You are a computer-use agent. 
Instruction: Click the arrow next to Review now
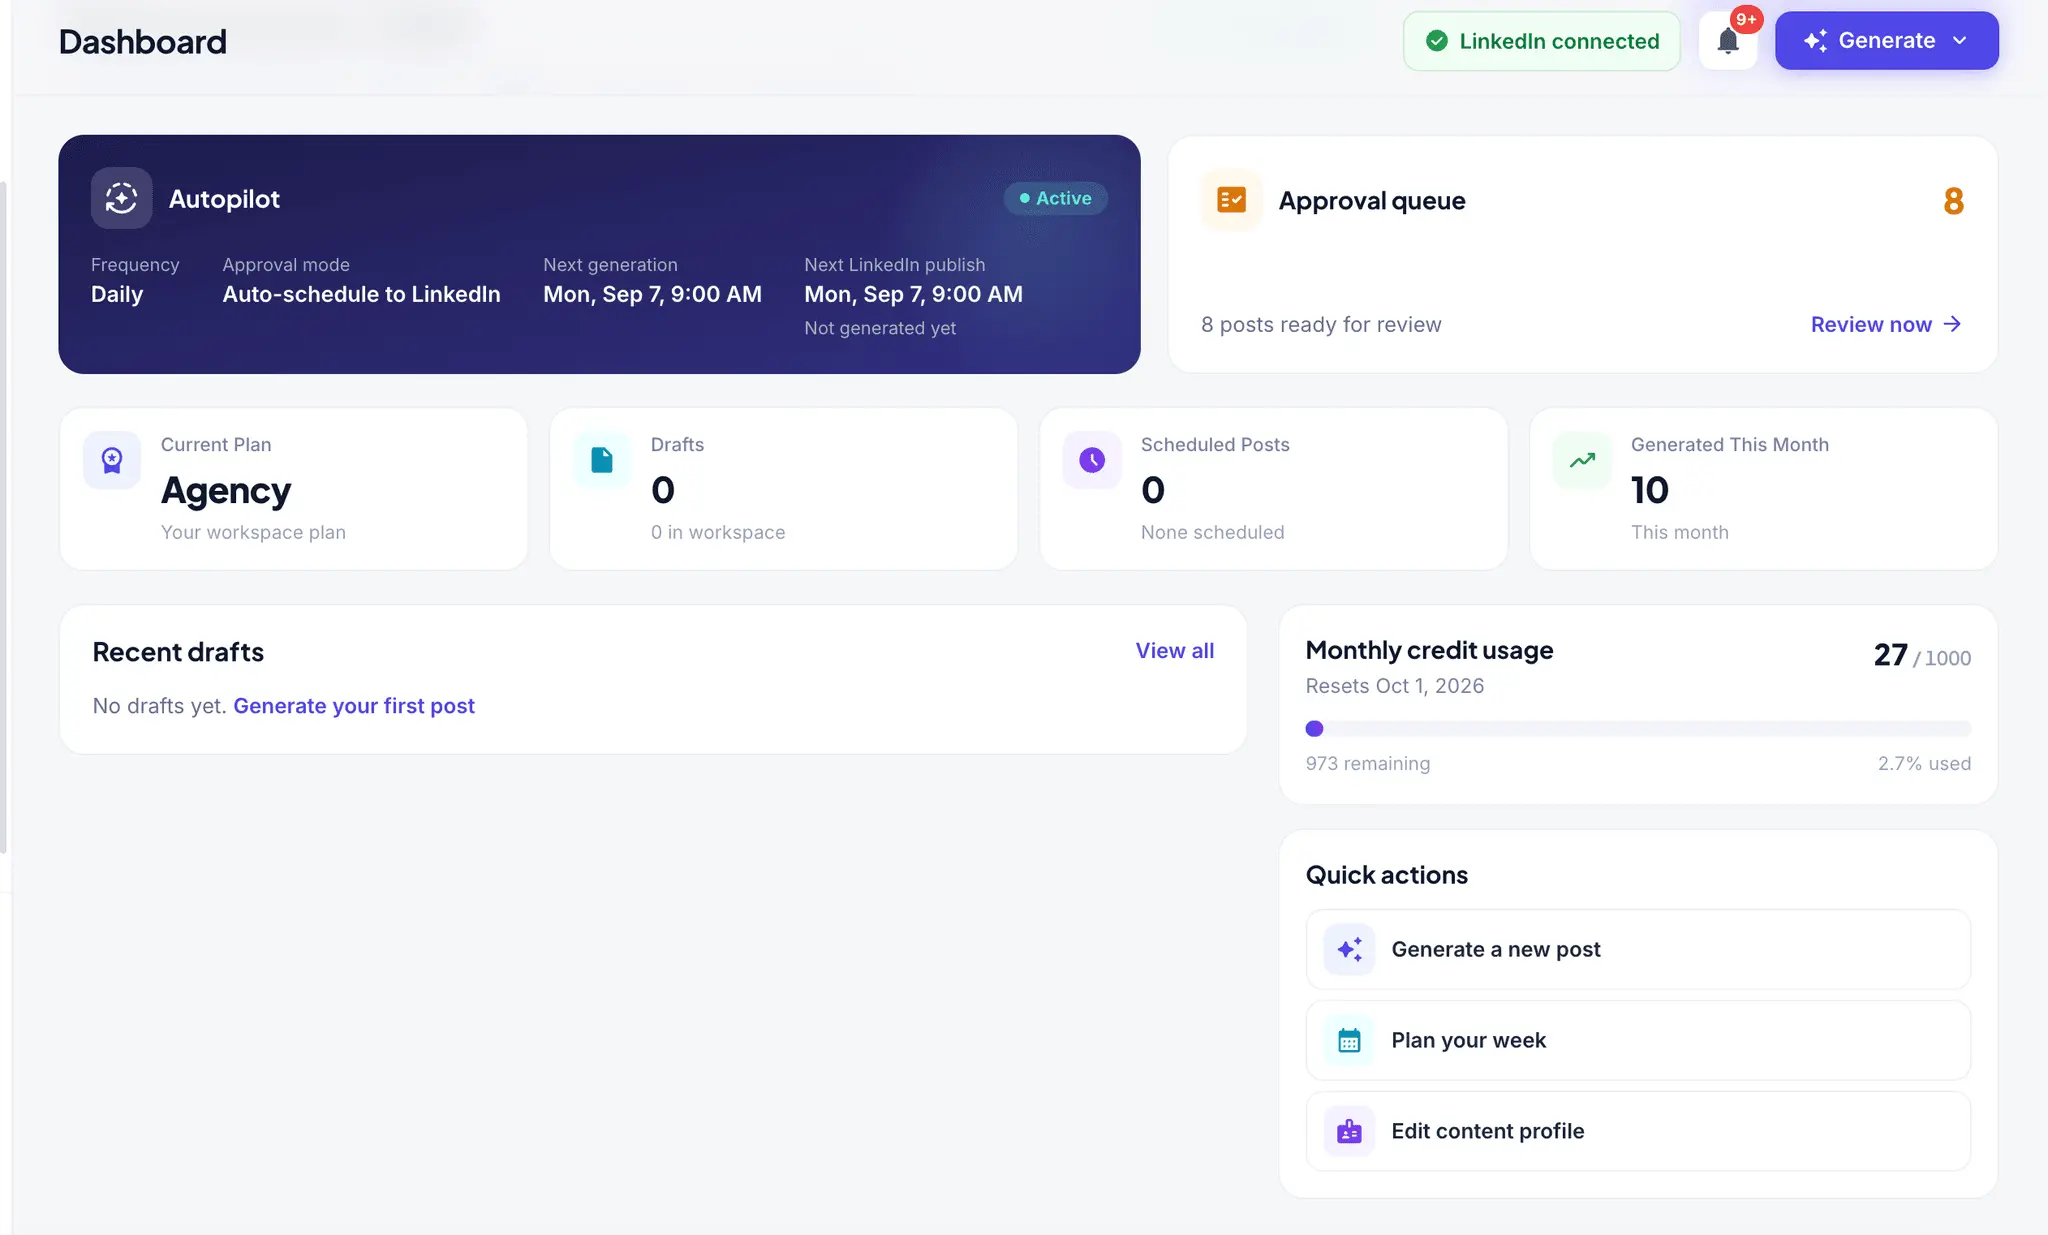[1952, 324]
